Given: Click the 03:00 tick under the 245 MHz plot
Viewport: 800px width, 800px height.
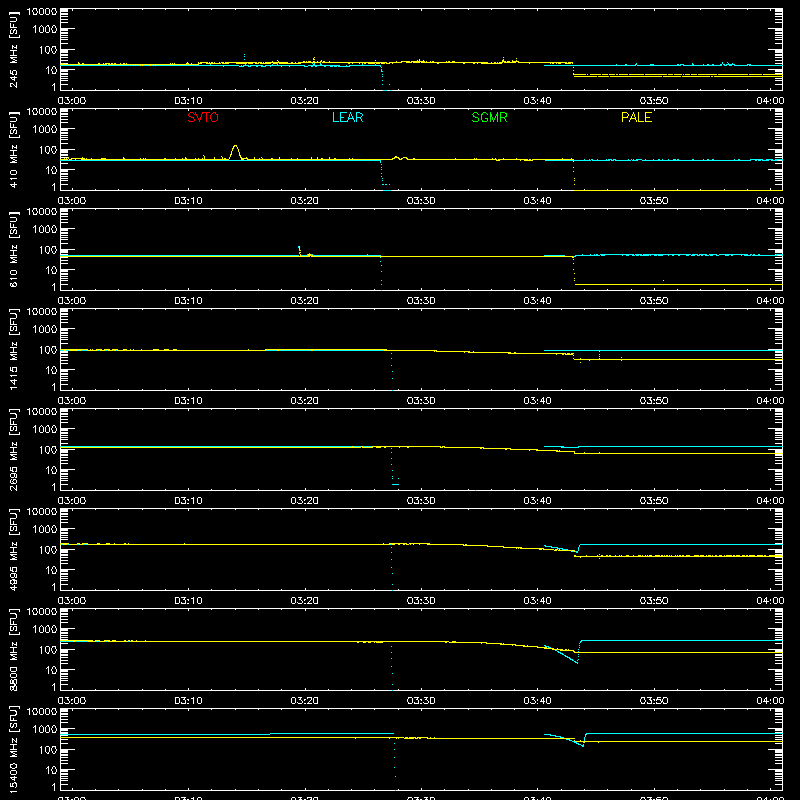Looking at the screenshot, I should [x=71, y=101].
